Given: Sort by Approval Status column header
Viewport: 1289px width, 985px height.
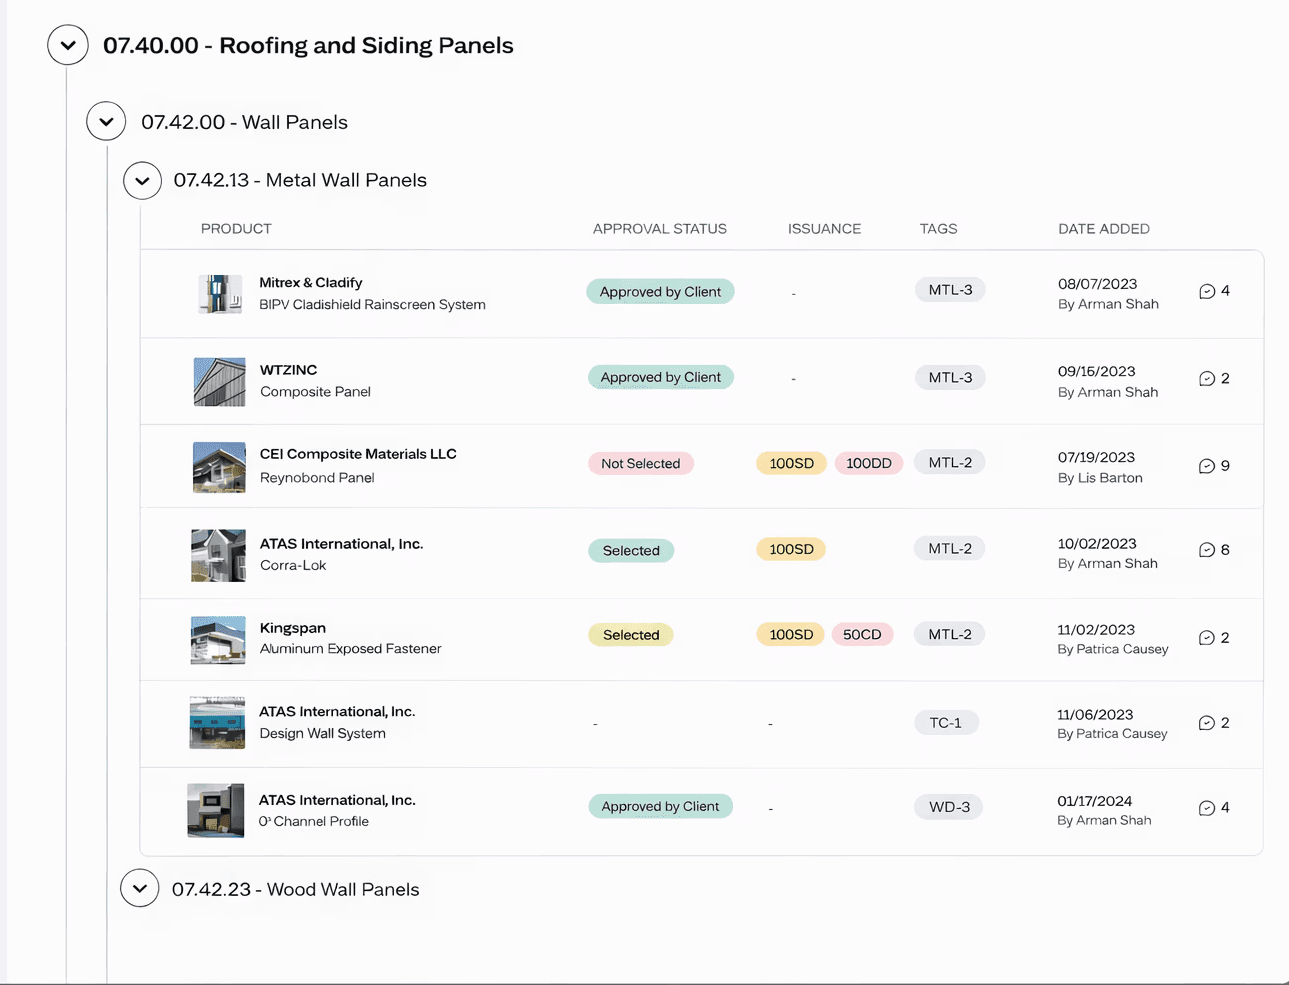Looking at the screenshot, I should coord(659,229).
